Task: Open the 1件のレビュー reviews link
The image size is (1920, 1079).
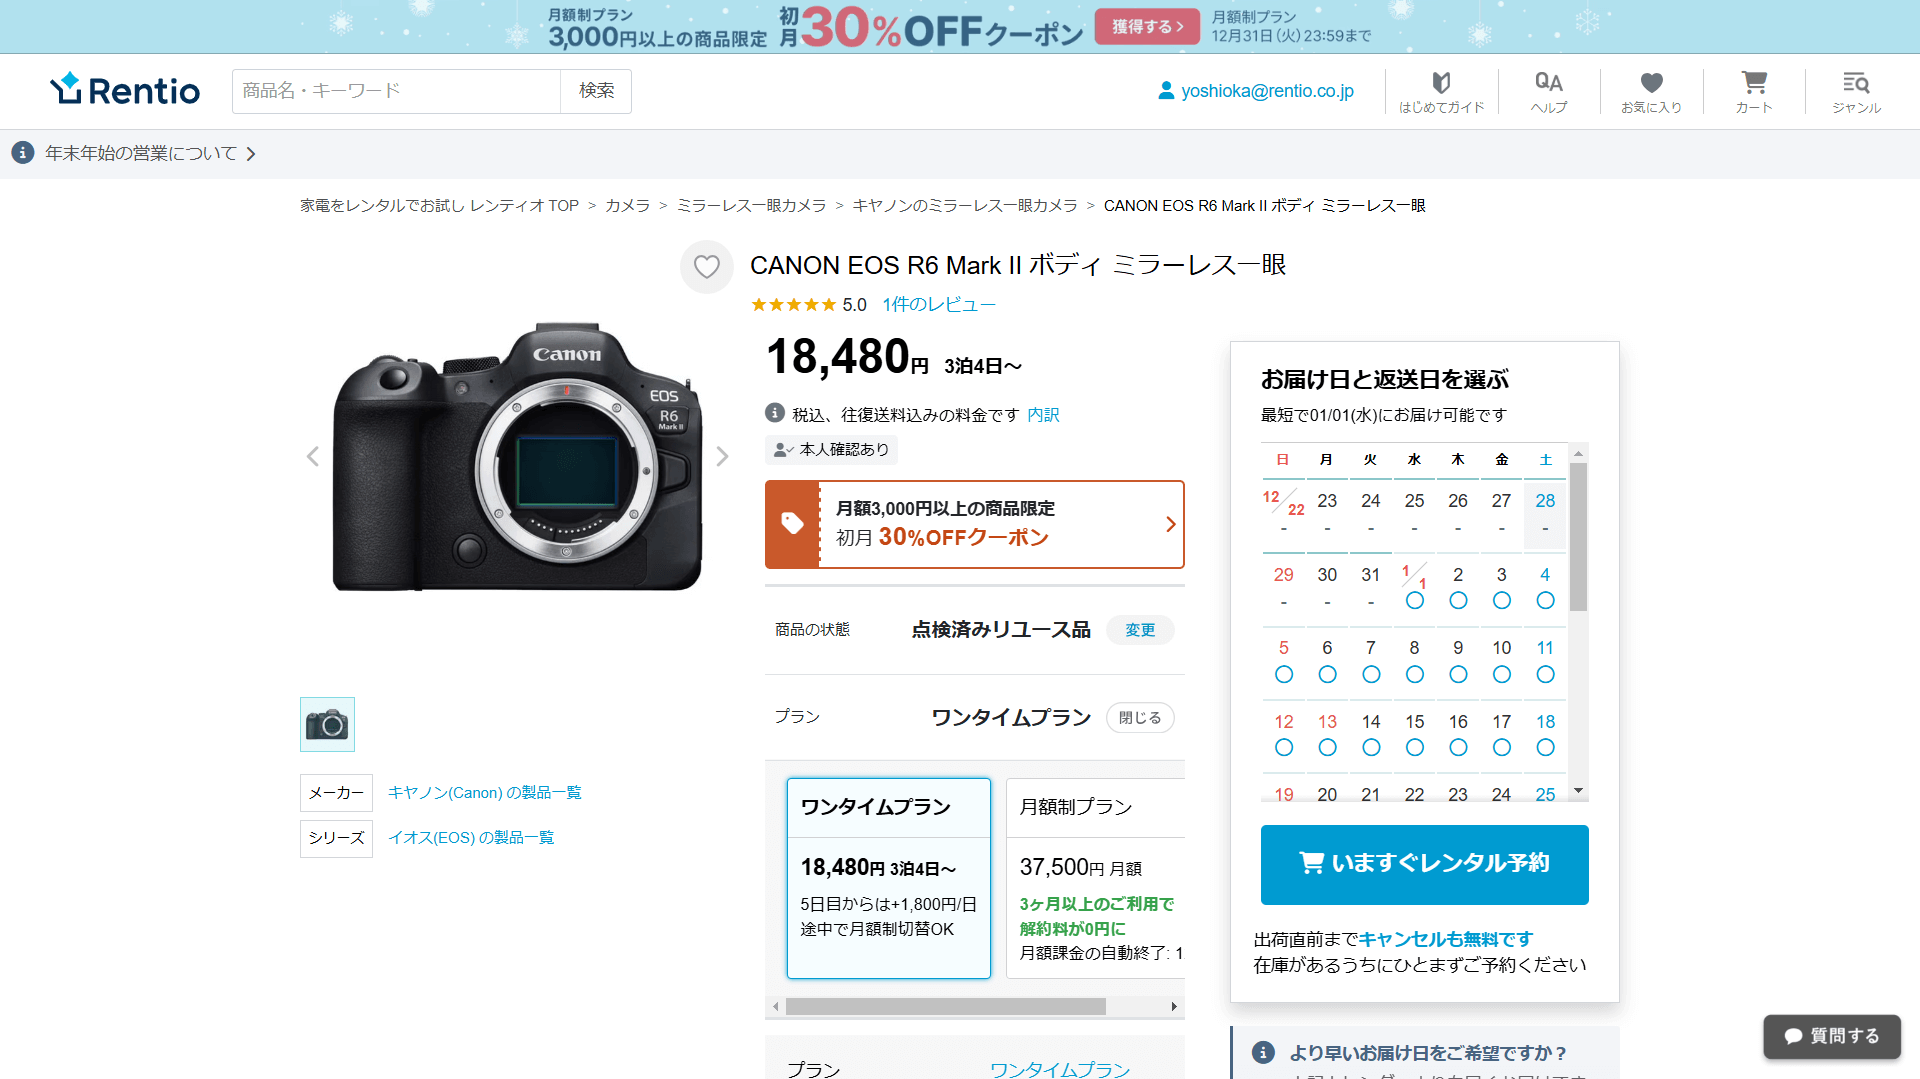Action: click(939, 305)
